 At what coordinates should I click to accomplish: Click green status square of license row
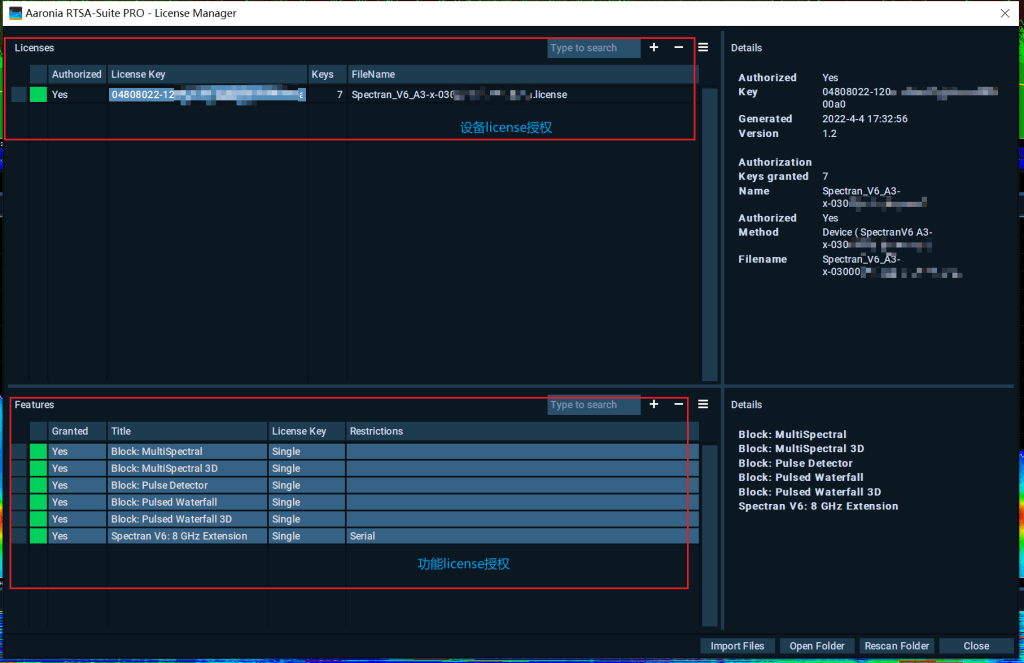click(38, 95)
